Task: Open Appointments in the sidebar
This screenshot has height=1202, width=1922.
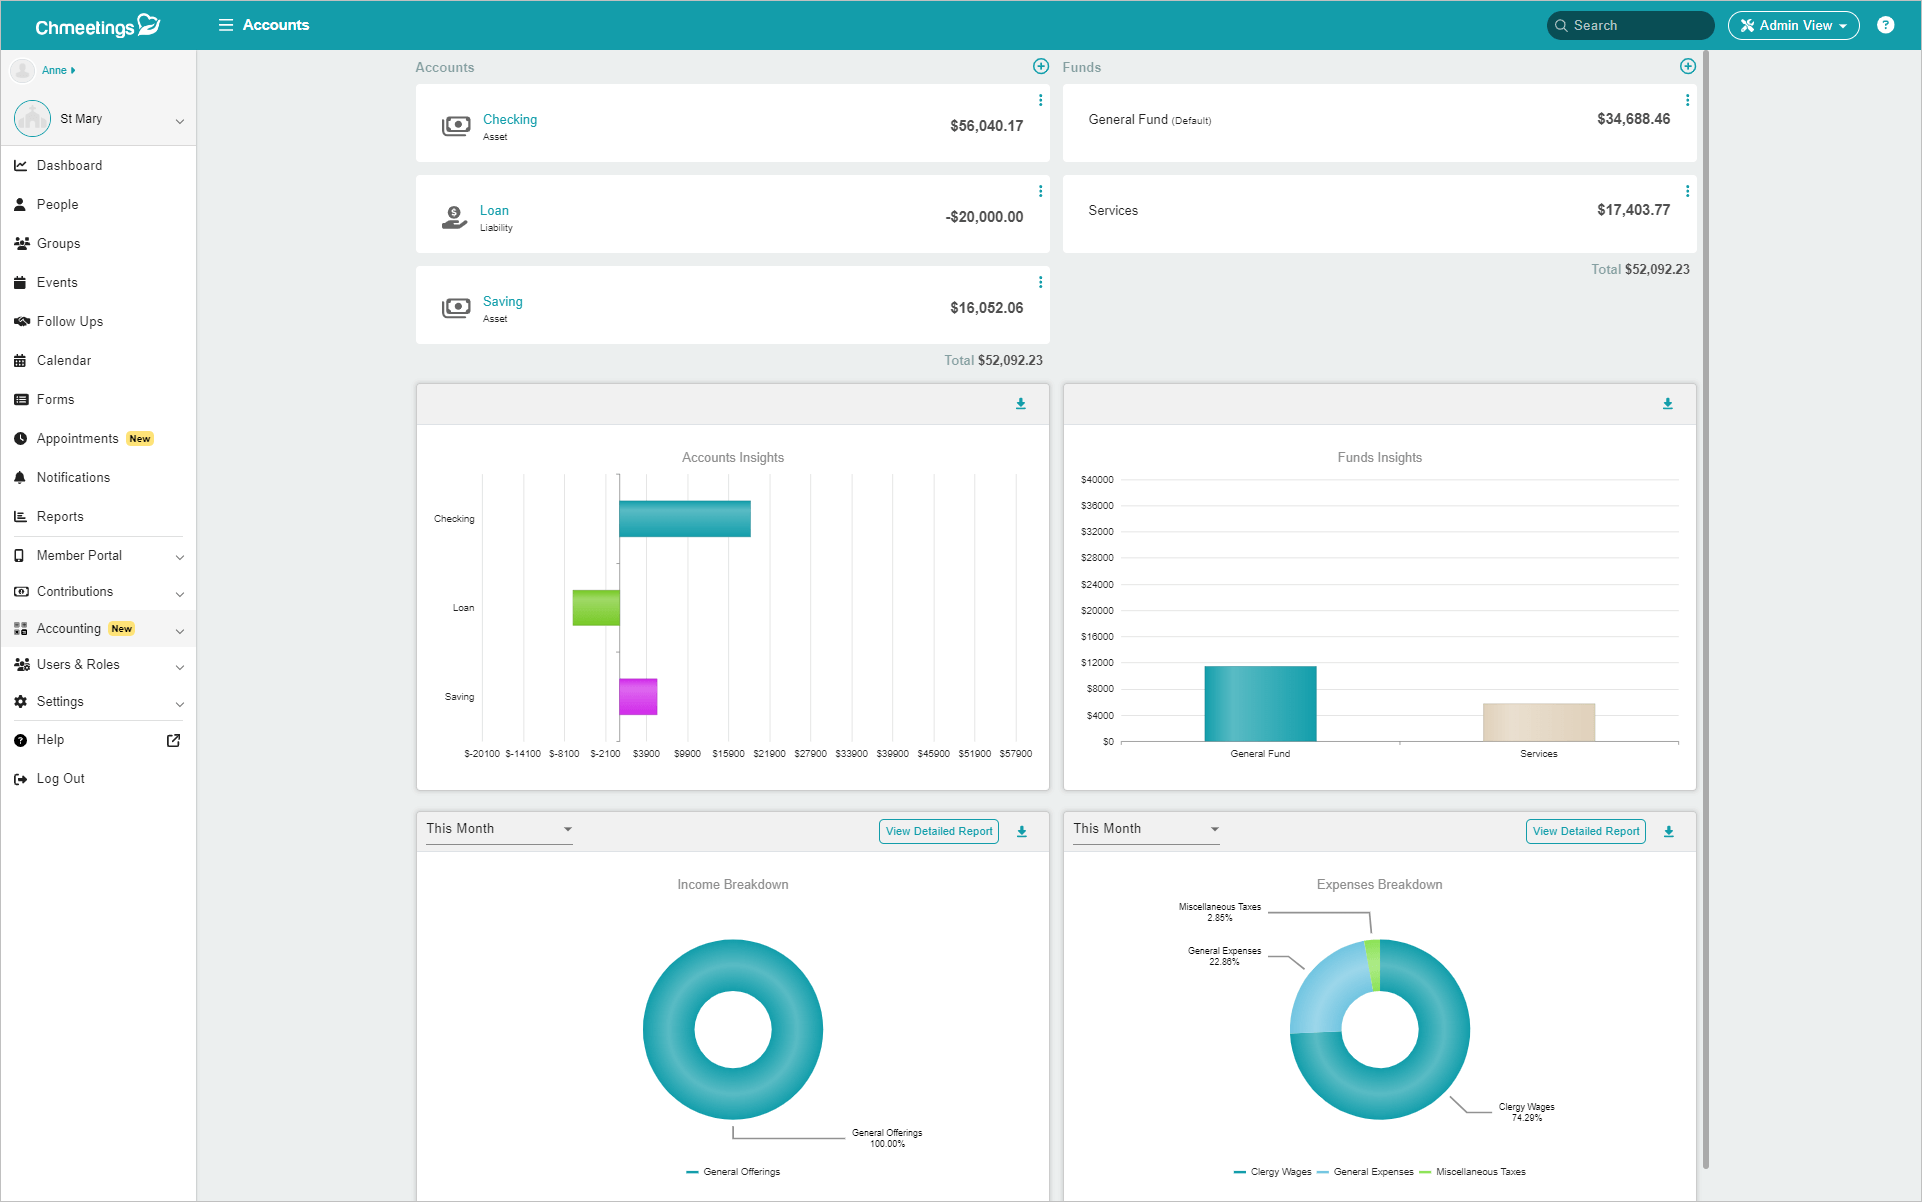Action: point(77,438)
